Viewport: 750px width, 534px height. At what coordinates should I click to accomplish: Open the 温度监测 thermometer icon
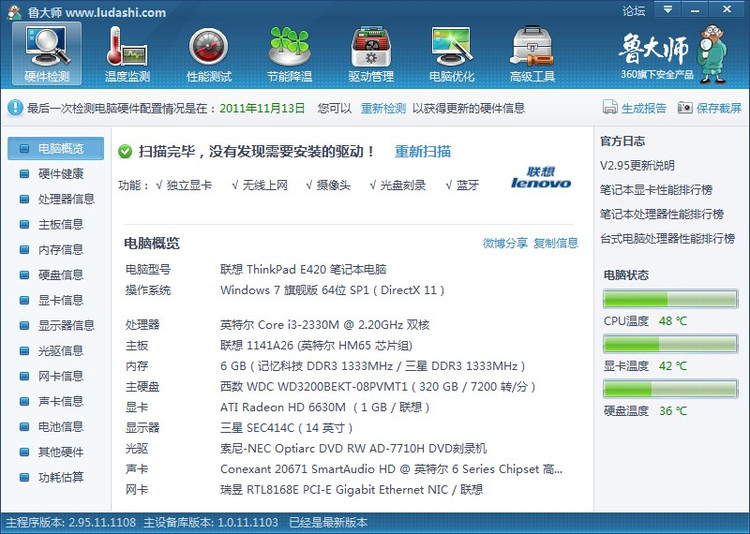click(127, 54)
